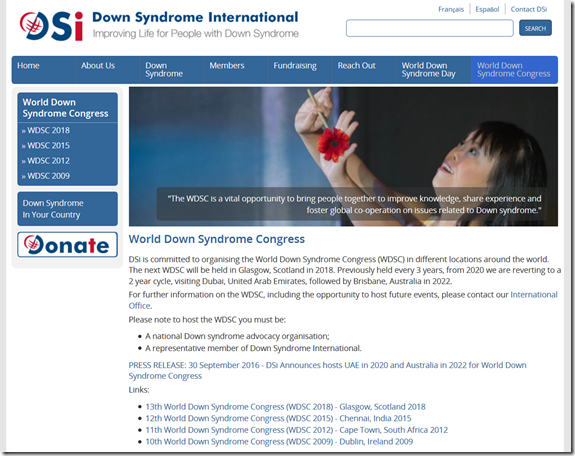This screenshot has width=575, height=456.
Task: Click 'A representative member of Down Syndrome International' bullet
Action: [x=253, y=348]
